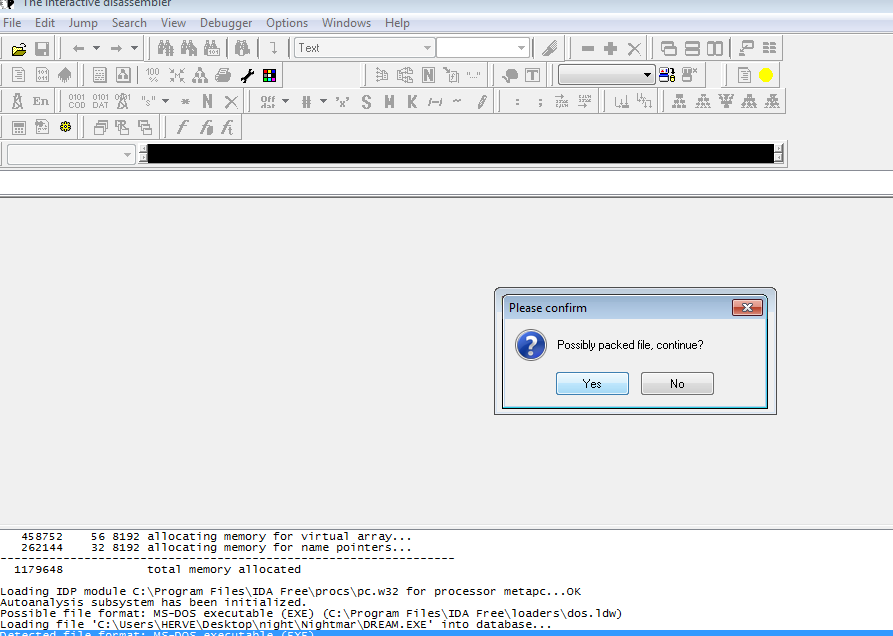Click the minus collapse toolbar icon
This screenshot has width=893, height=636.
[588, 49]
